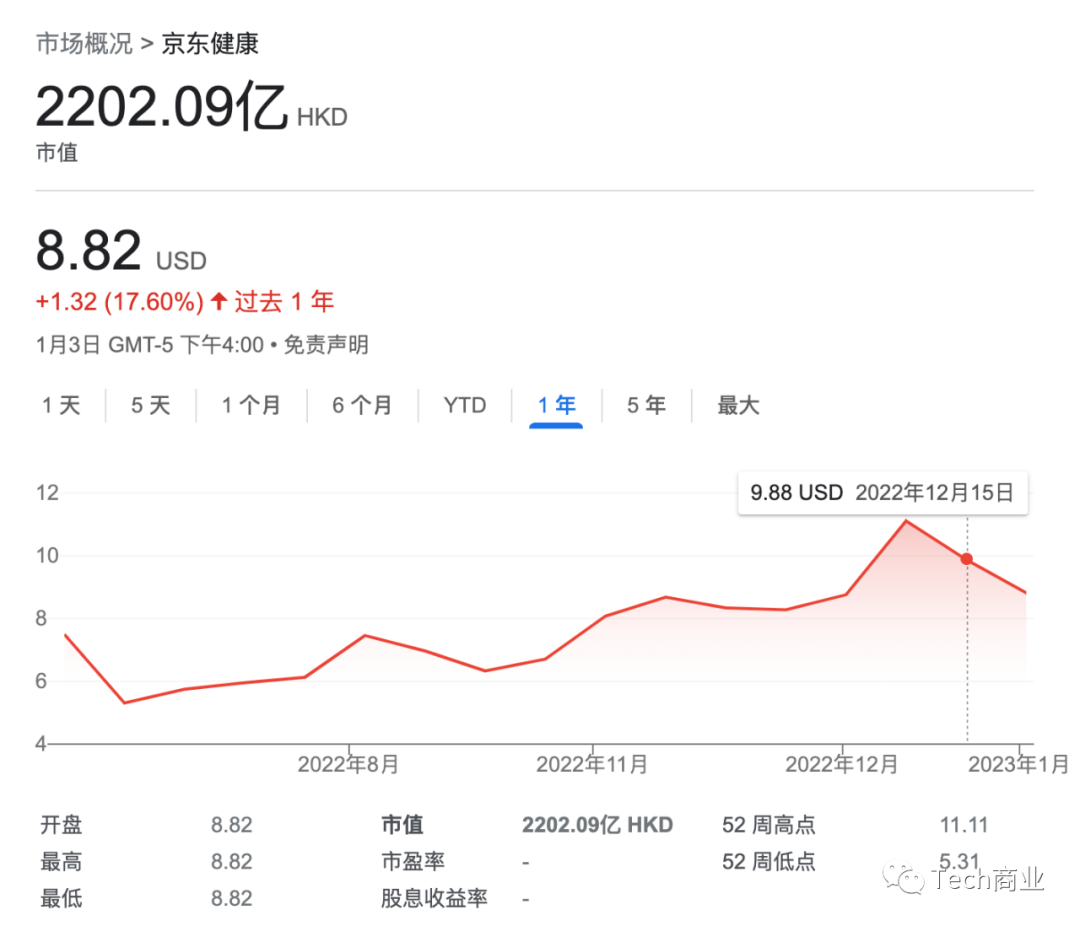Click the 市场概况 breadcrumb link
The width and height of the screenshot is (1080, 926).
coord(84,44)
